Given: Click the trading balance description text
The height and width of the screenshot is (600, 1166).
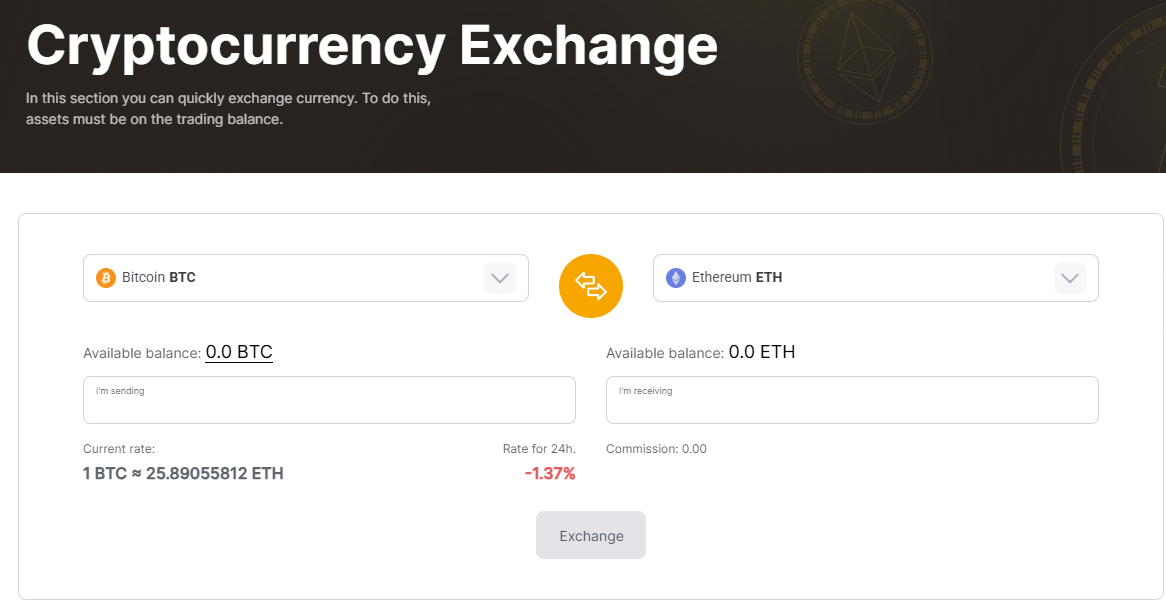Looking at the screenshot, I should 228,109.
